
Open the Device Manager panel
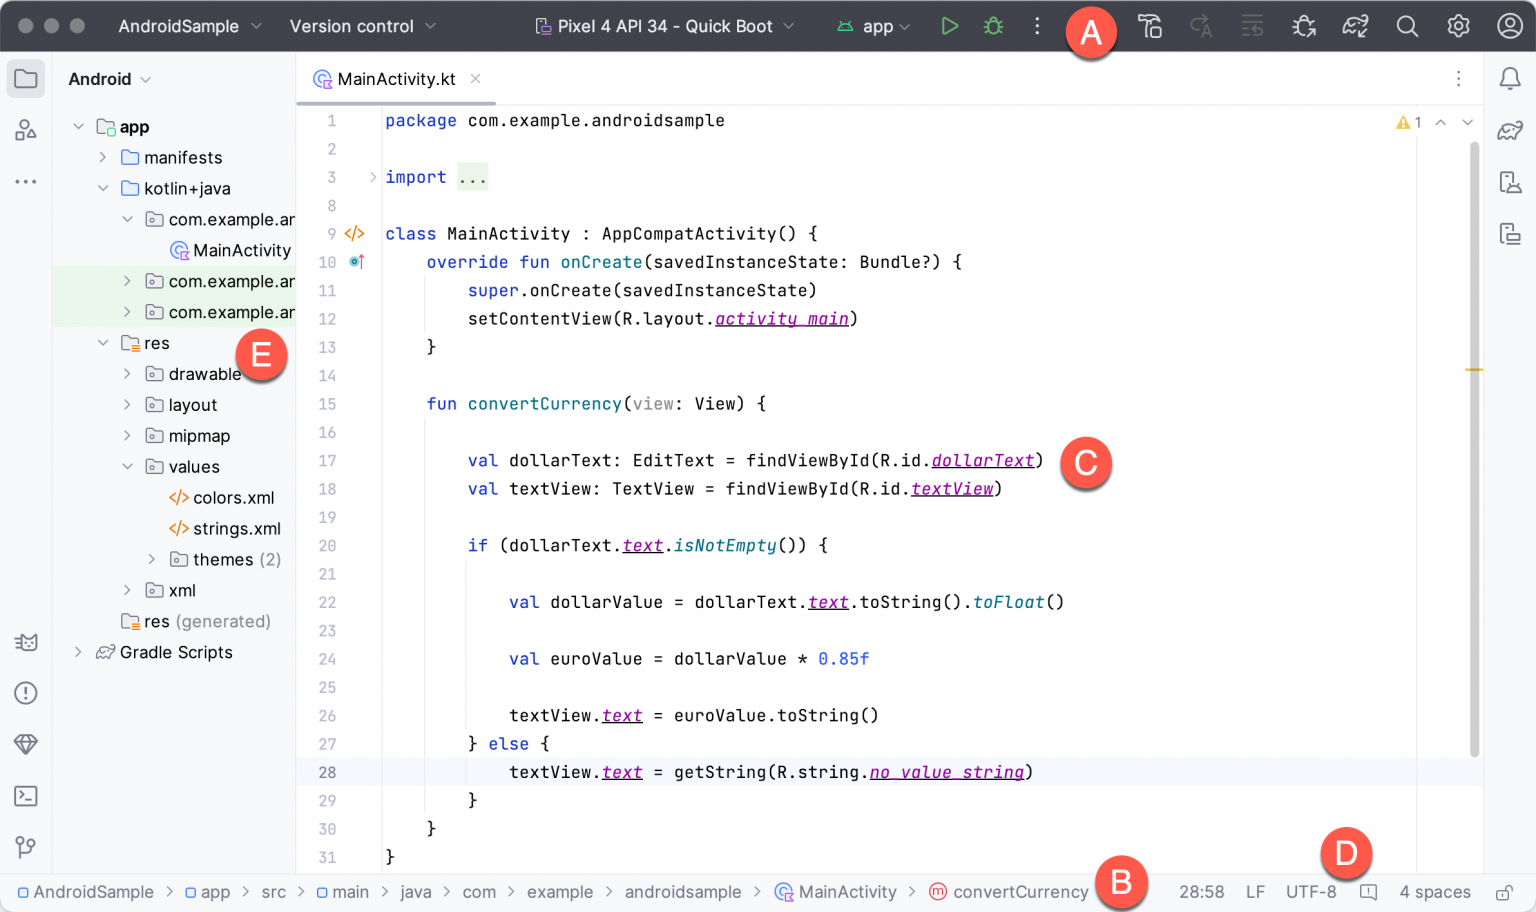(x=1510, y=182)
